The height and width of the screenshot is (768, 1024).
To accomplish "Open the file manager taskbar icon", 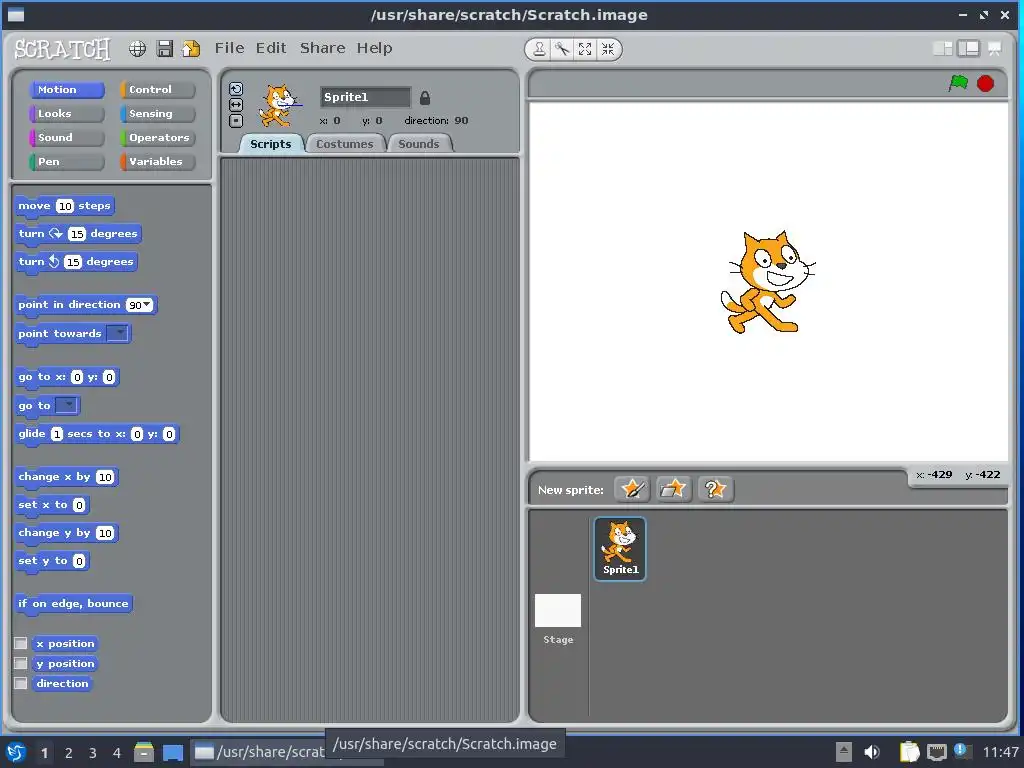I will (x=143, y=752).
